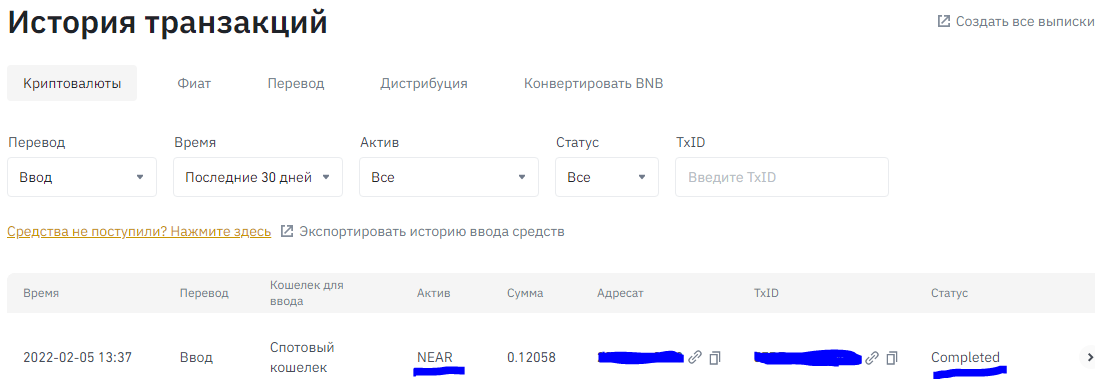The height and width of the screenshot is (379, 1101).
Task: Switch to the Фиат tab
Action: (195, 84)
